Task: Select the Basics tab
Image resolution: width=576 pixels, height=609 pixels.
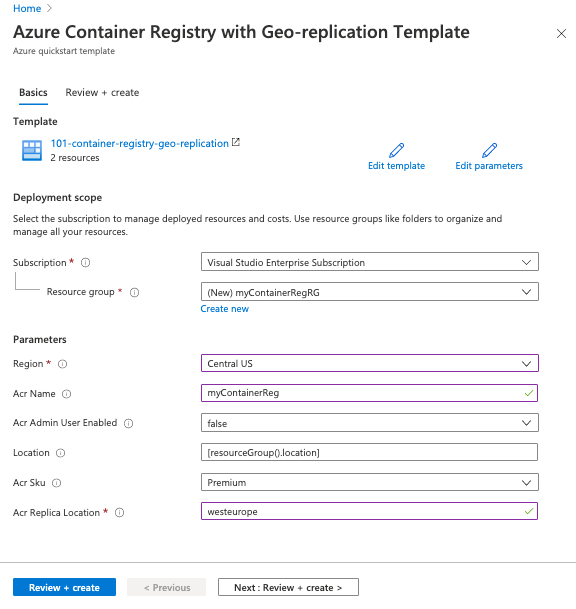Action: coord(33,93)
